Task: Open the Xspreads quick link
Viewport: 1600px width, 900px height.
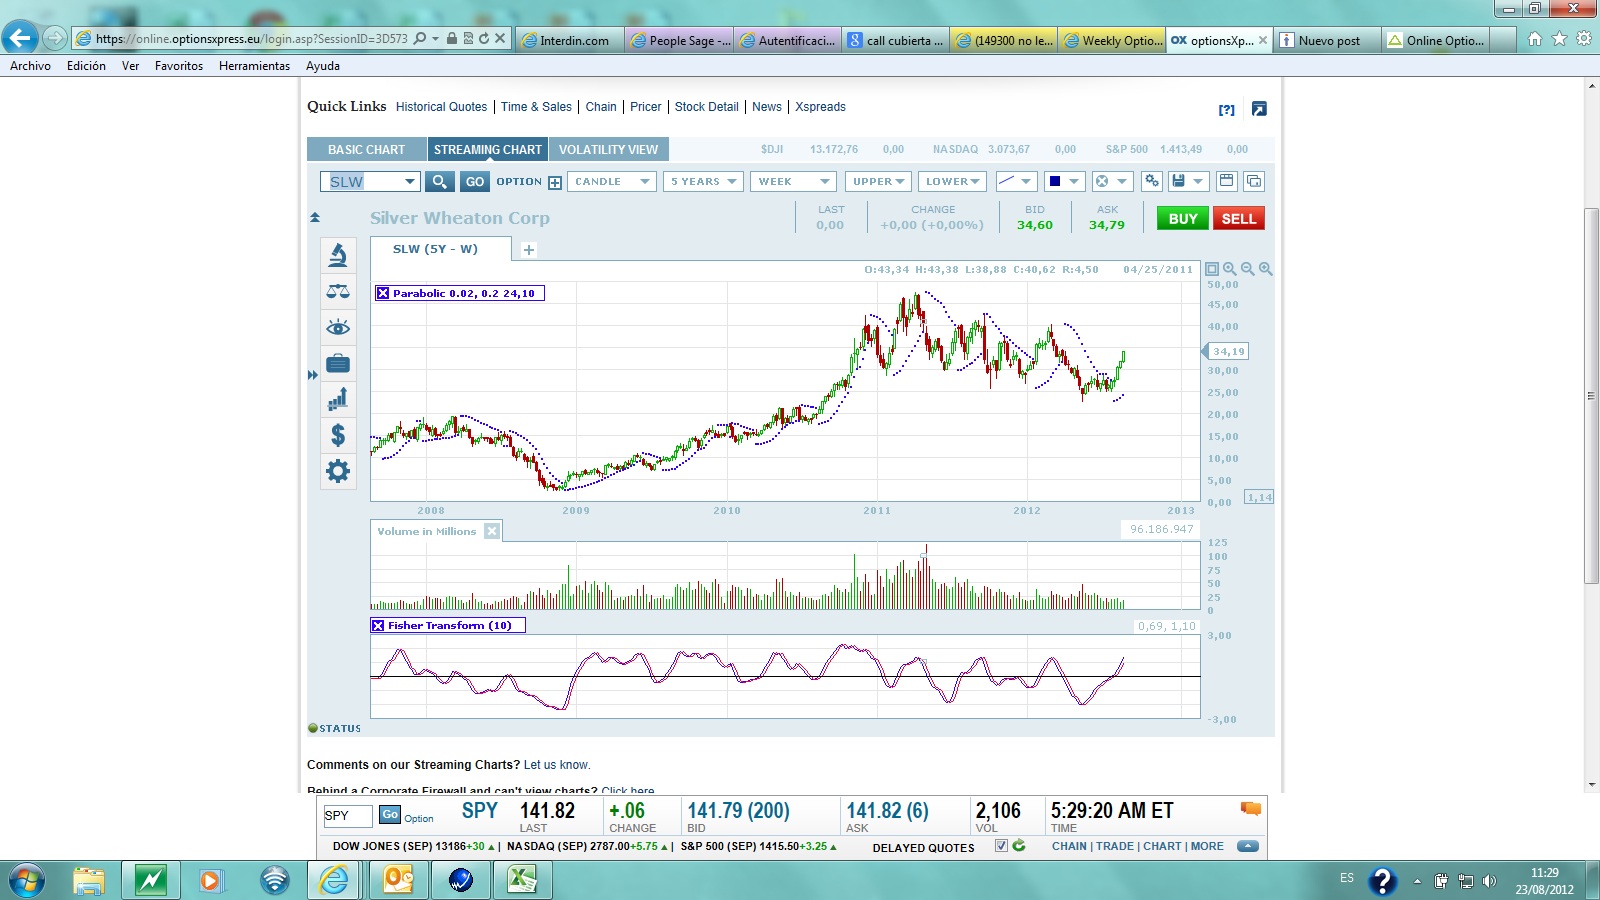Action: click(x=820, y=107)
